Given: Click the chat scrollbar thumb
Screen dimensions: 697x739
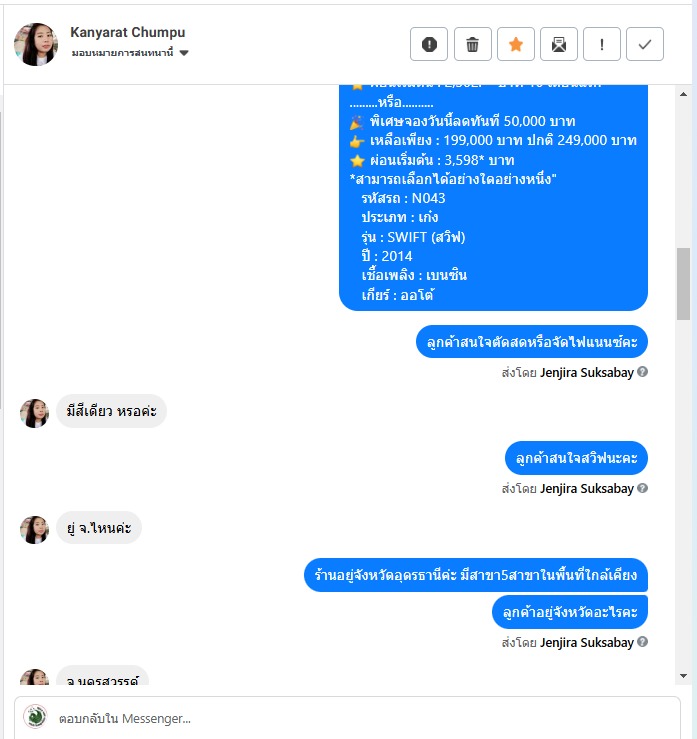Looking at the screenshot, I should pos(683,284).
